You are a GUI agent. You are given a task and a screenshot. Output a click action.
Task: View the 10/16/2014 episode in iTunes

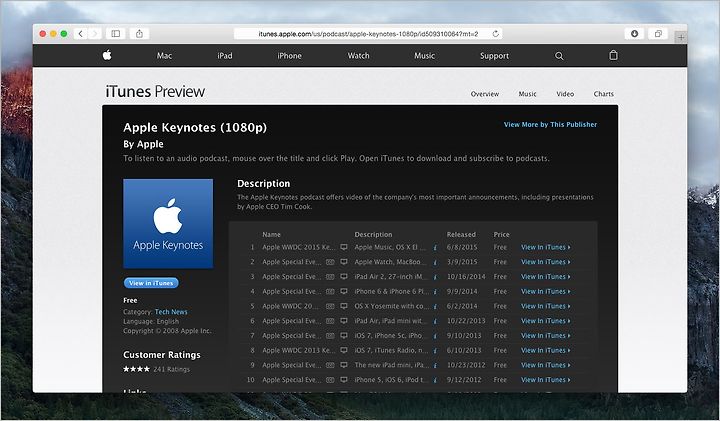pos(546,276)
